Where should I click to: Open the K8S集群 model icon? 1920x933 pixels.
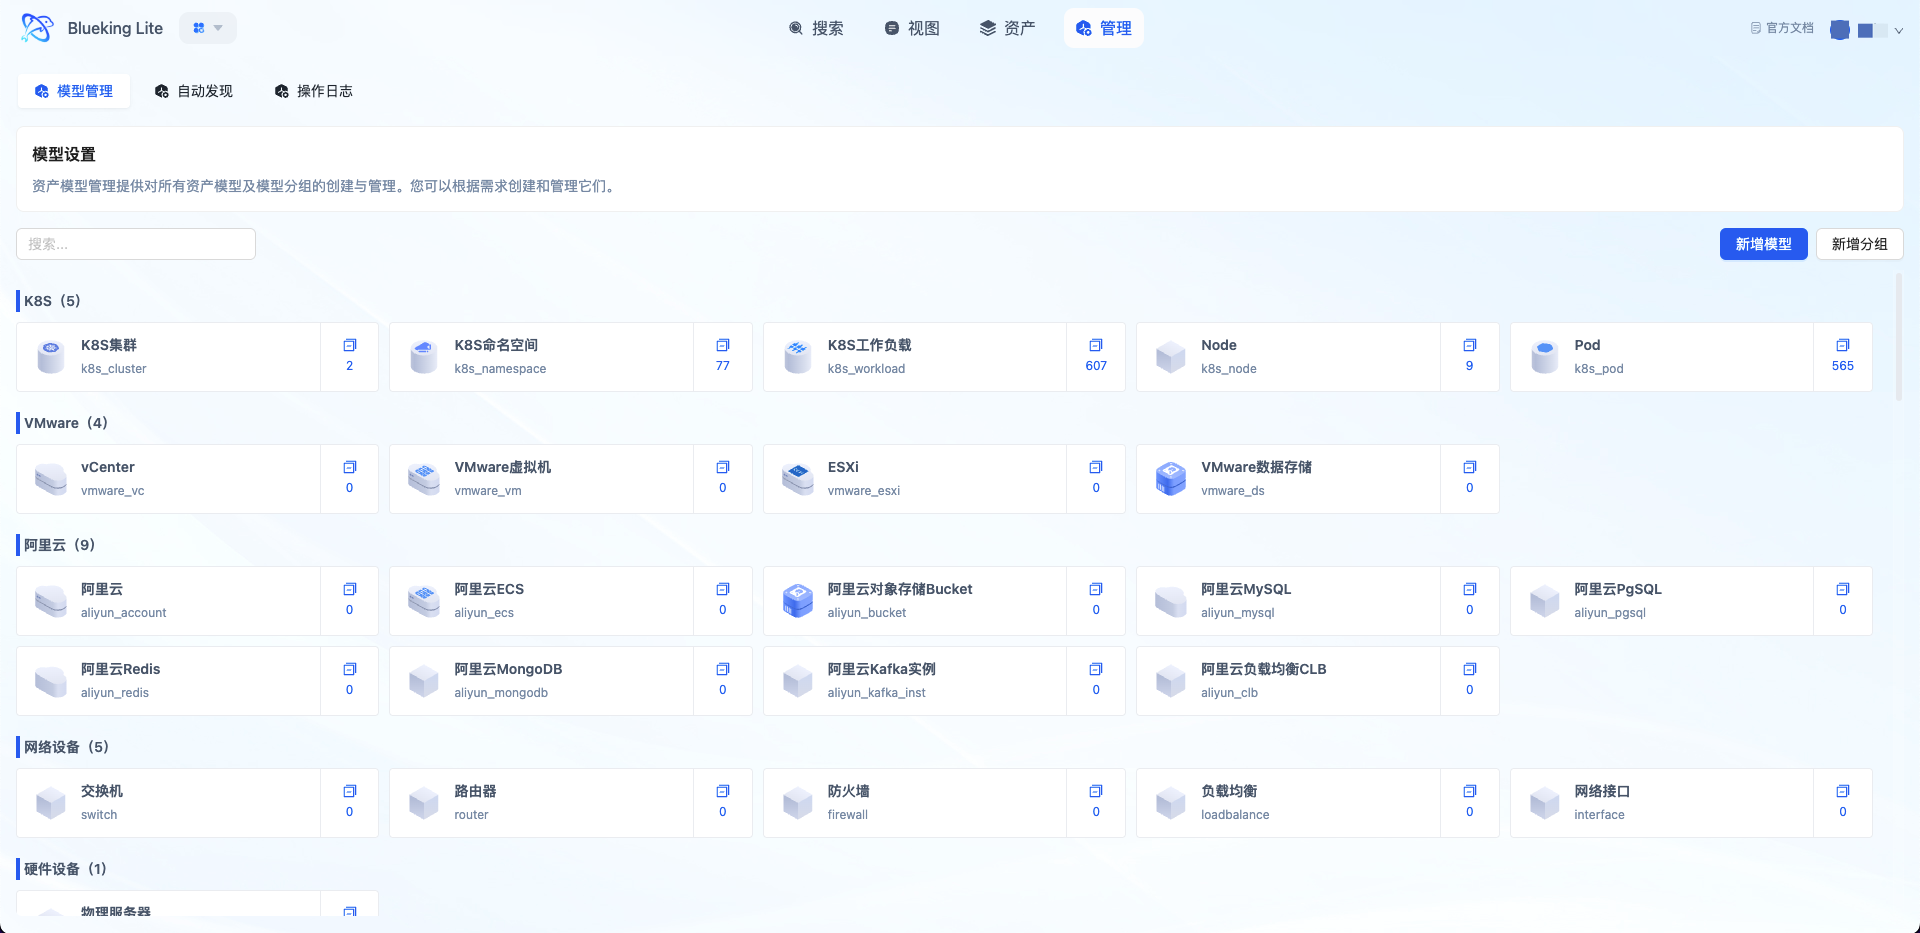click(x=51, y=357)
